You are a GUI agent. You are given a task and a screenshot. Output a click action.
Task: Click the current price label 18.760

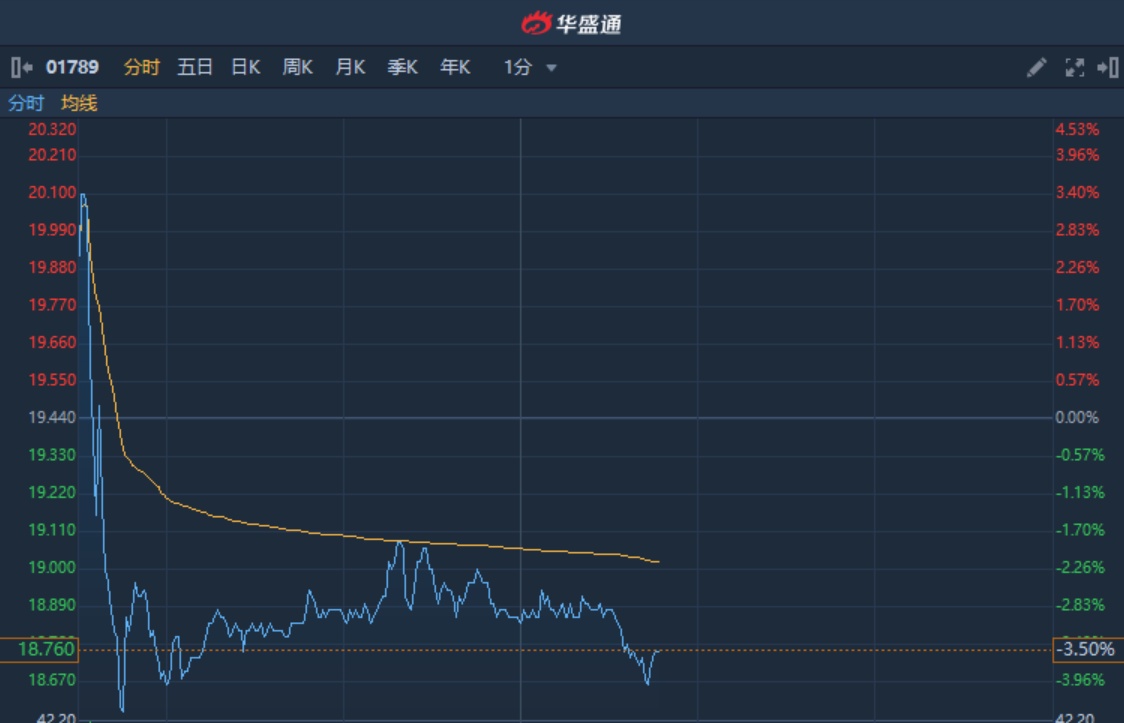coord(46,650)
